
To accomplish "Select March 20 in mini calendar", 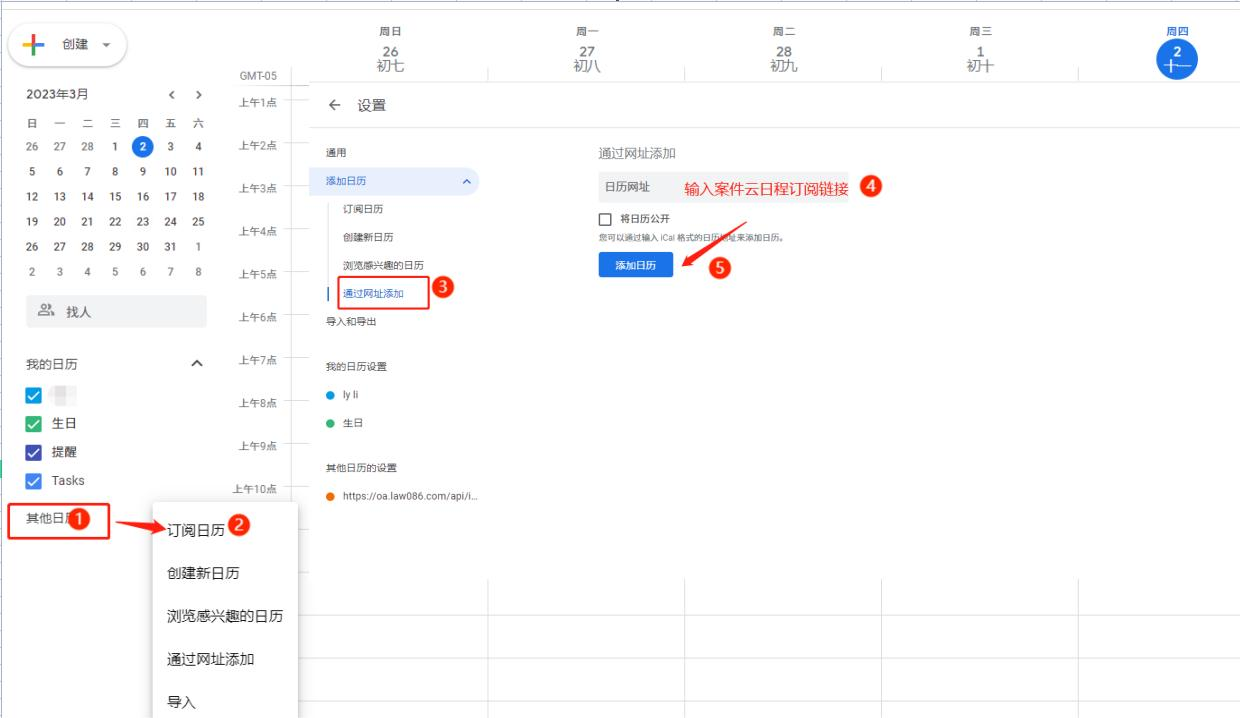I will pyautogui.click(x=60, y=222).
